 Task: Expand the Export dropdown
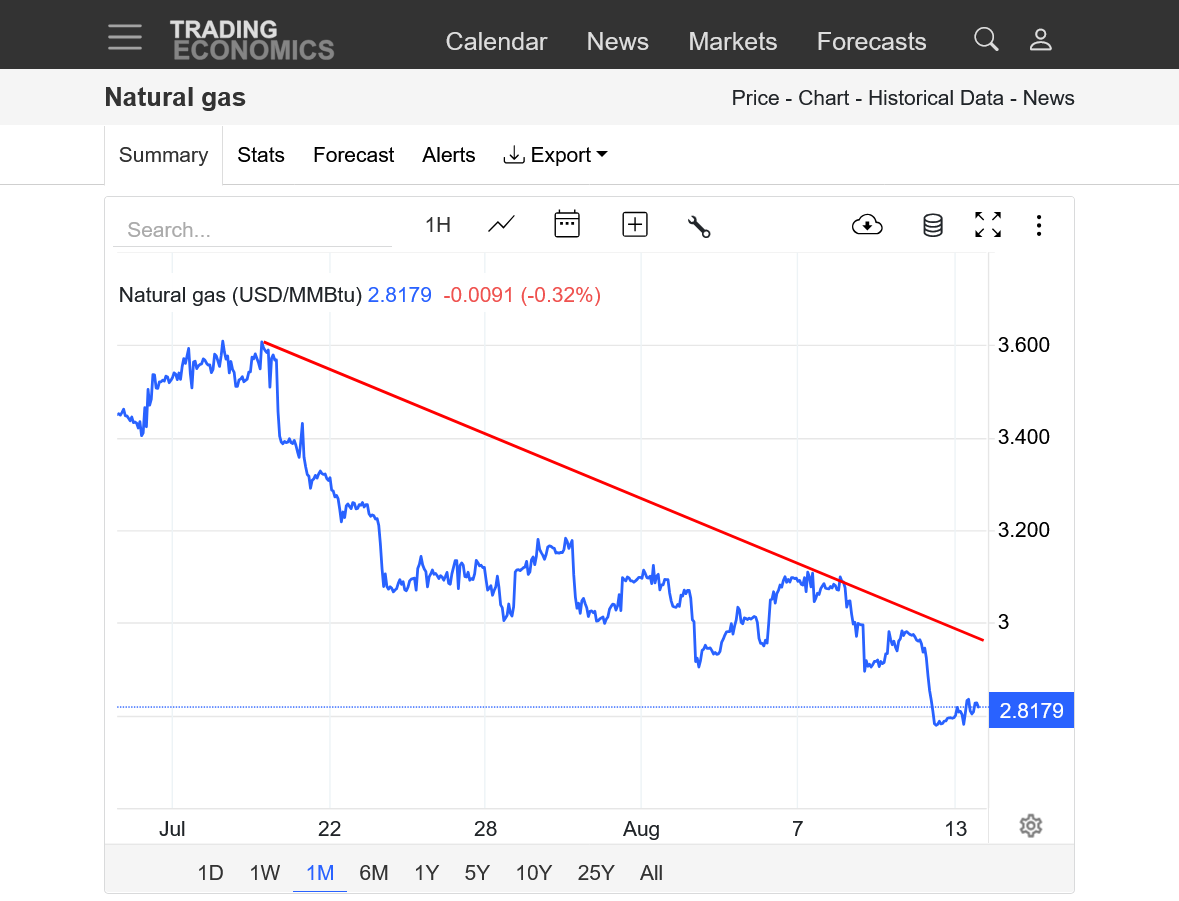click(556, 155)
